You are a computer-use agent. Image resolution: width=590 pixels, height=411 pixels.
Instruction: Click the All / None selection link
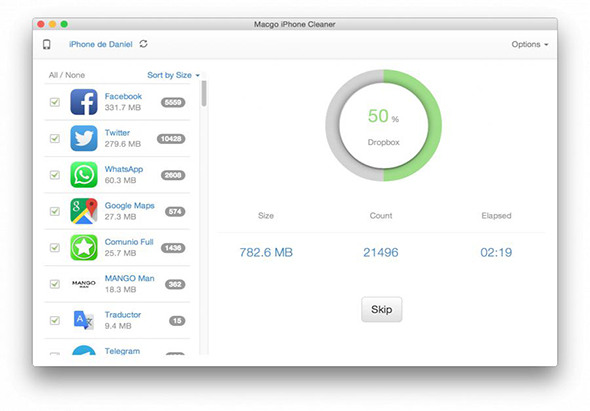(x=67, y=75)
